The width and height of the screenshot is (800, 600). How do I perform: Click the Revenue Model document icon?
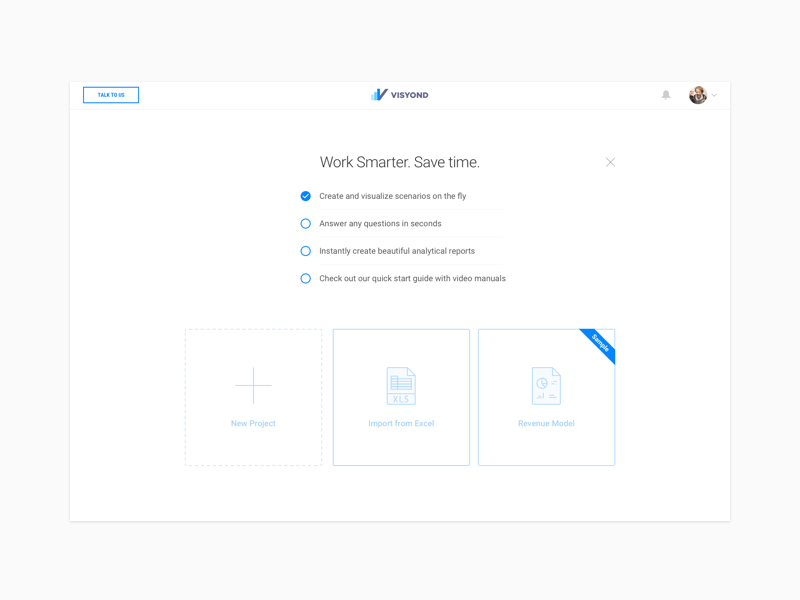546,386
